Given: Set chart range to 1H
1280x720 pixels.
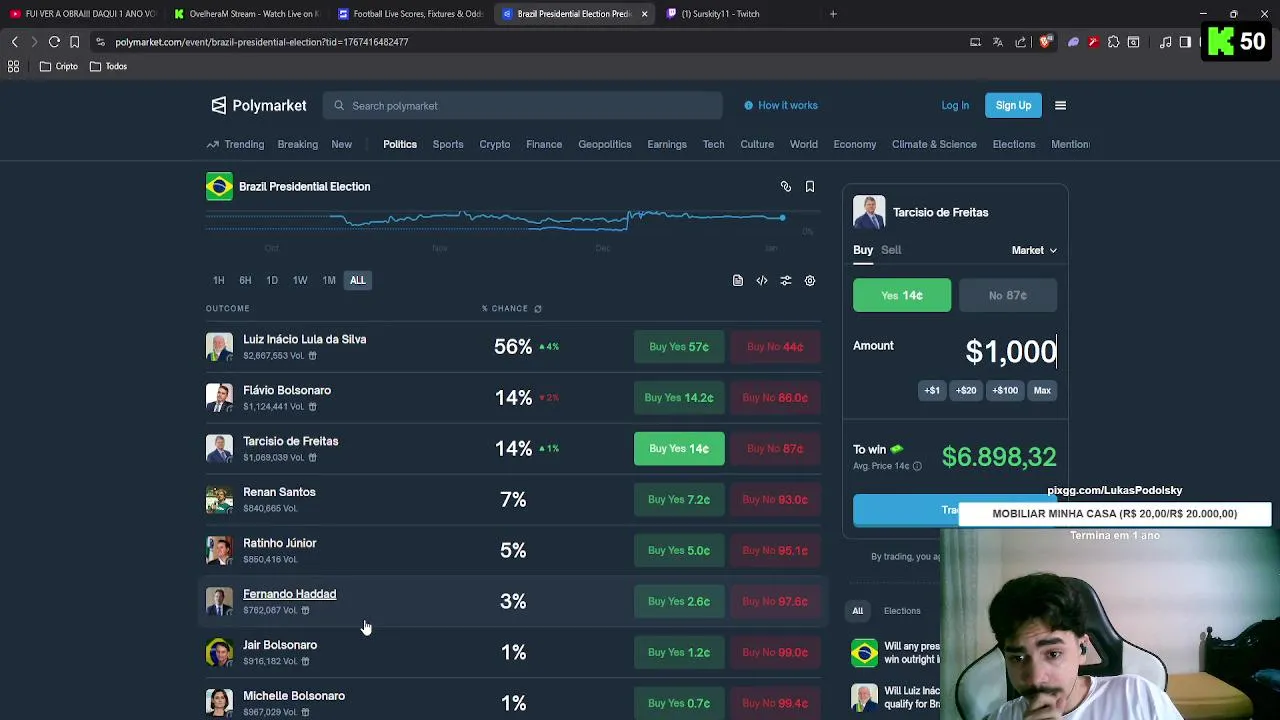Looking at the screenshot, I should (x=218, y=281).
